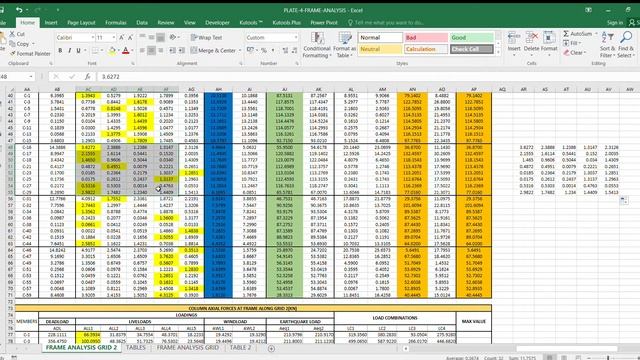Toggle Underline formatting
The height and width of the screenshot is (360, 640).
78,51
